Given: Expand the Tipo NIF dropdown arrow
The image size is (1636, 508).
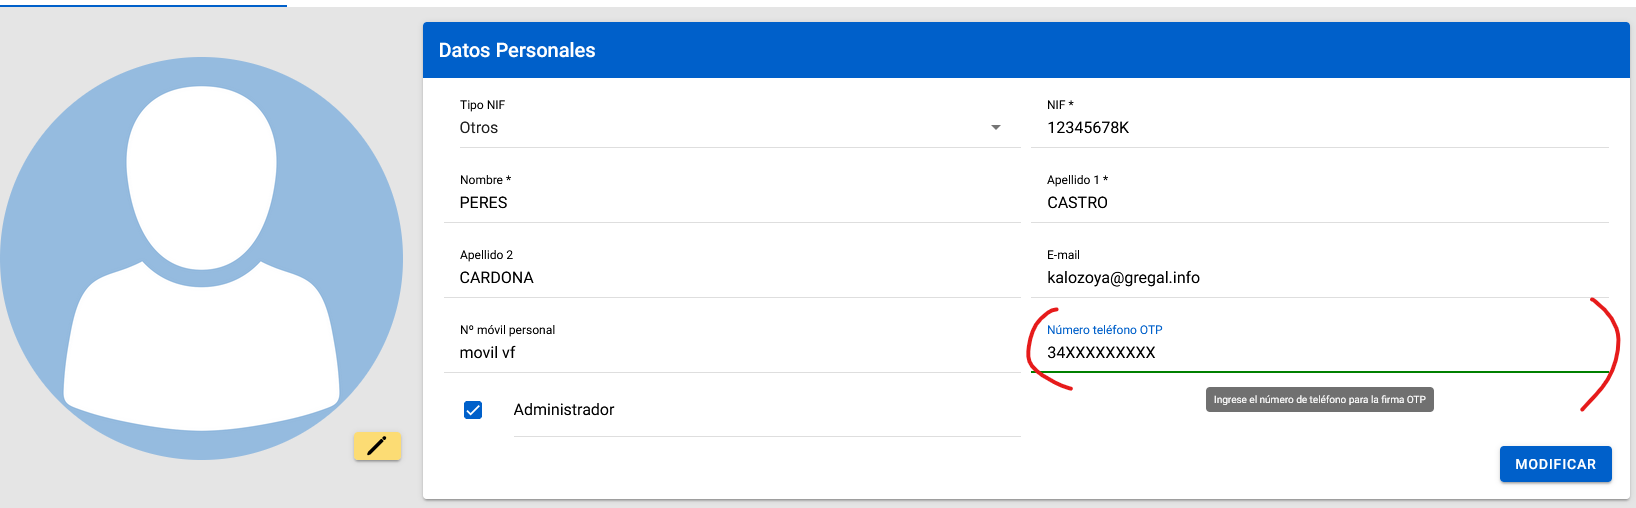Looking at the screenshot, I should [x=995, y=128].
